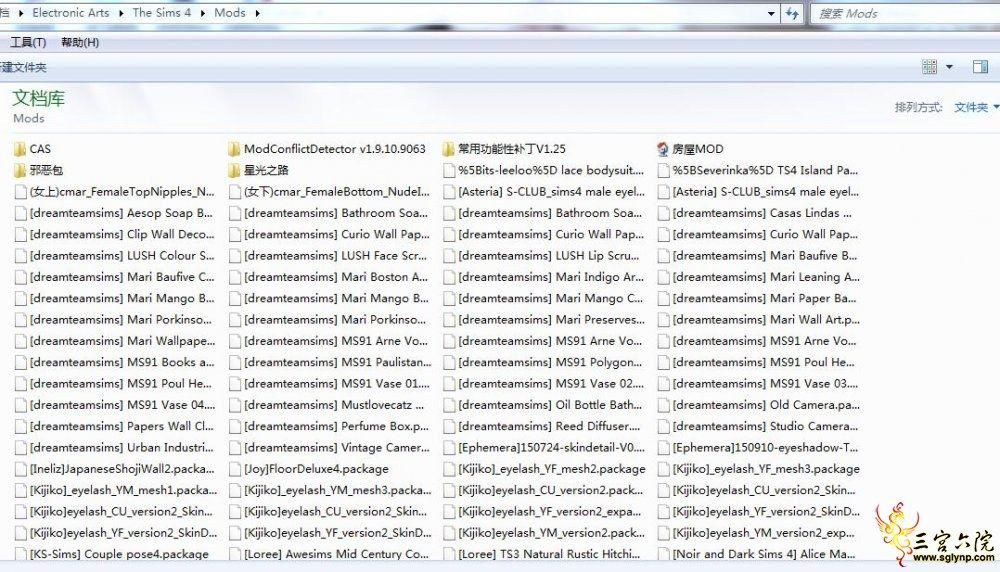Screen dimensions: 1000x572
Task: Select file icon of [dreamteamsims] Old Camera
Action: point(663,405)
